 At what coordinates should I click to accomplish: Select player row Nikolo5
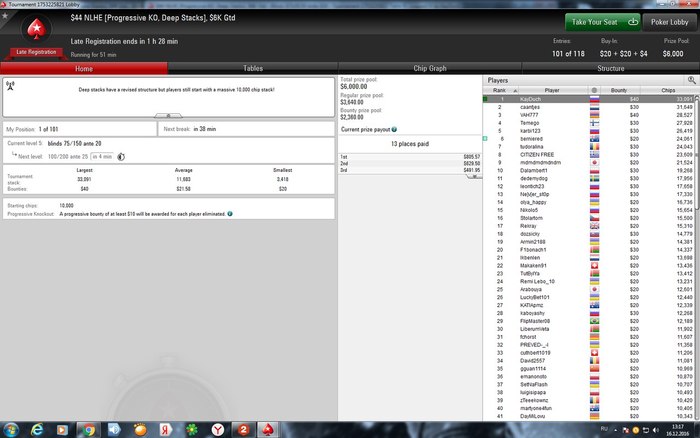pos(588,210)
